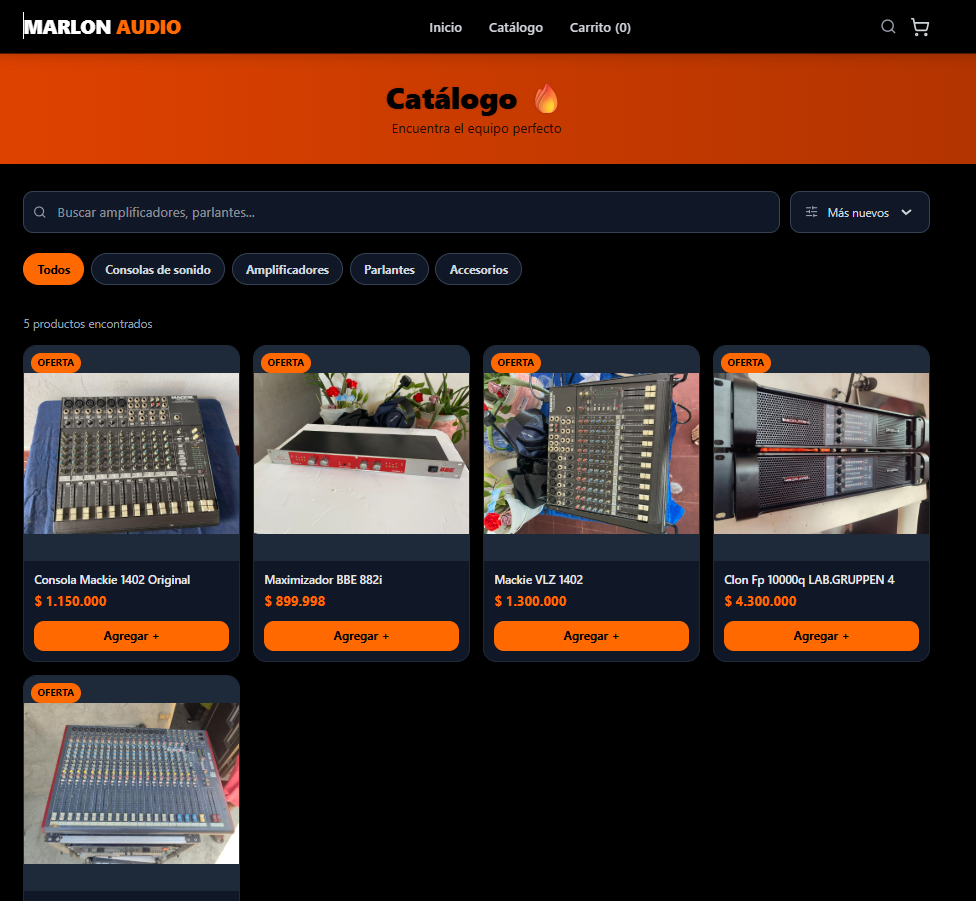
Task: Filter by Consolas de sonido
Action: (158, 269)
